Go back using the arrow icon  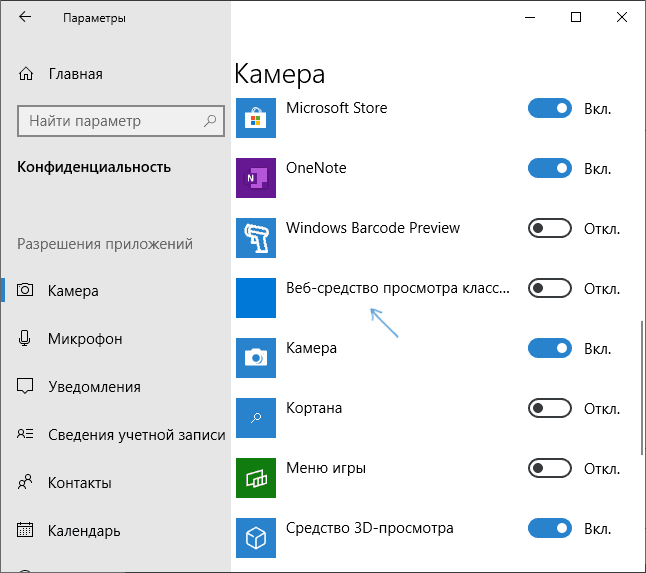coord(25,17)
